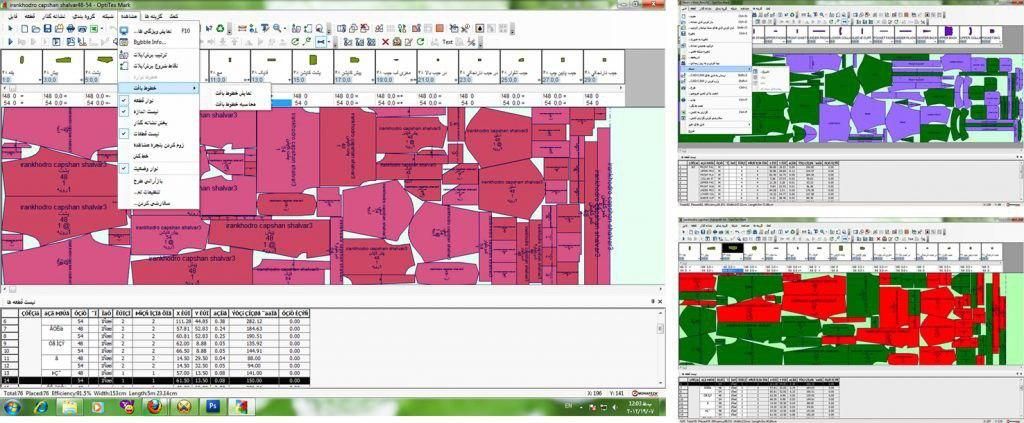The height and width of the screenshot is (423, 1024).
Task: Toggle the checked نوار وضعیت status bar item
Action: pyautogui.click(x=158, y=168)
